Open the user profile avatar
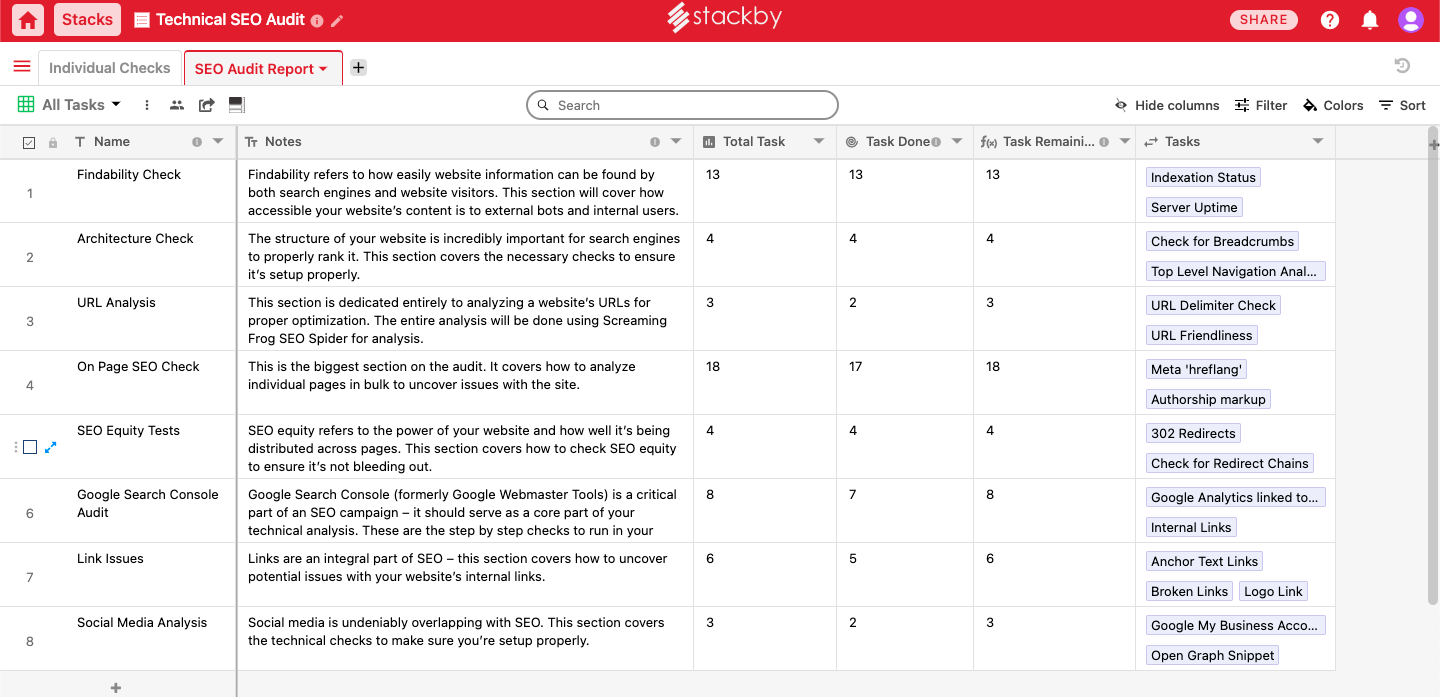The image size is (1440, 697). point(1411,19)
